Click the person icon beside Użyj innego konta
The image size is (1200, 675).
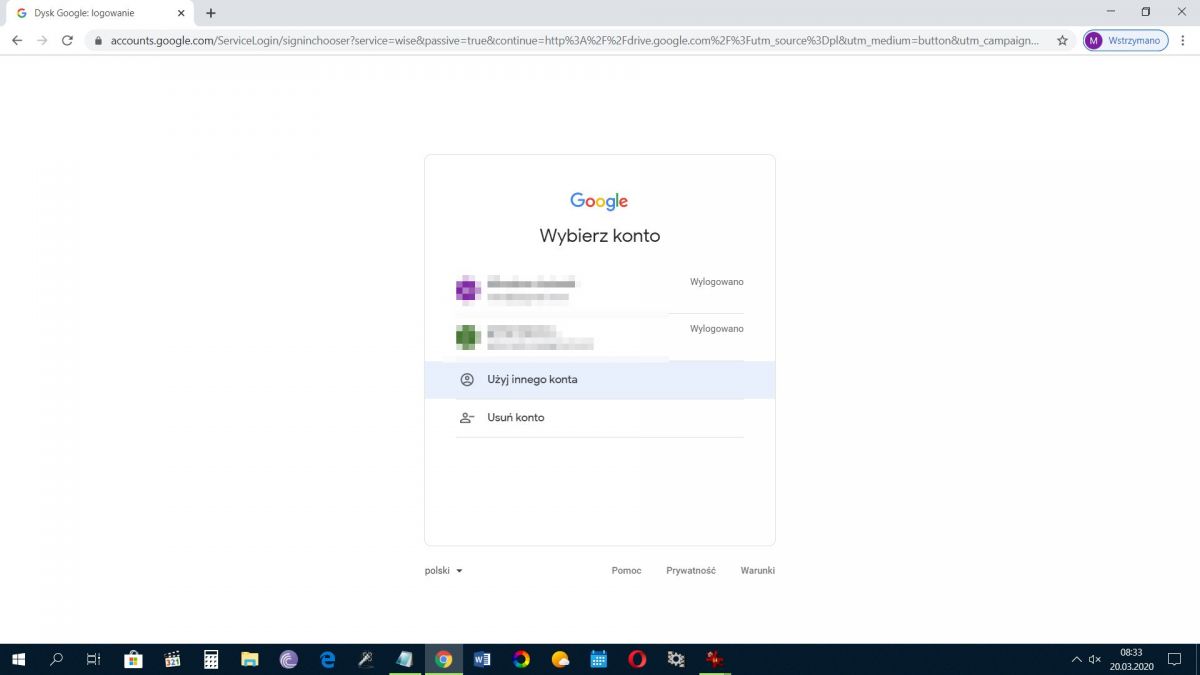tap(467, 380)
